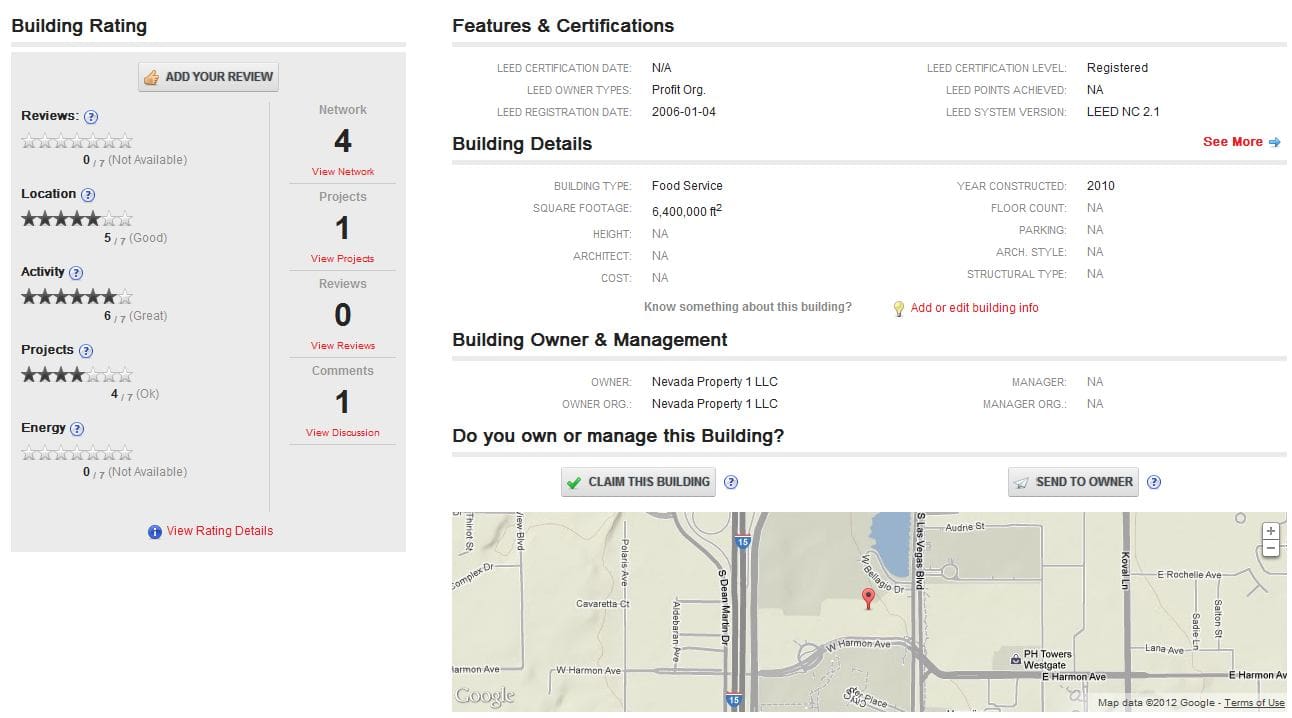Open the View Network link
Image resolution: width=1292 pixels, height=718 pixels.
[x=343, y=172]
